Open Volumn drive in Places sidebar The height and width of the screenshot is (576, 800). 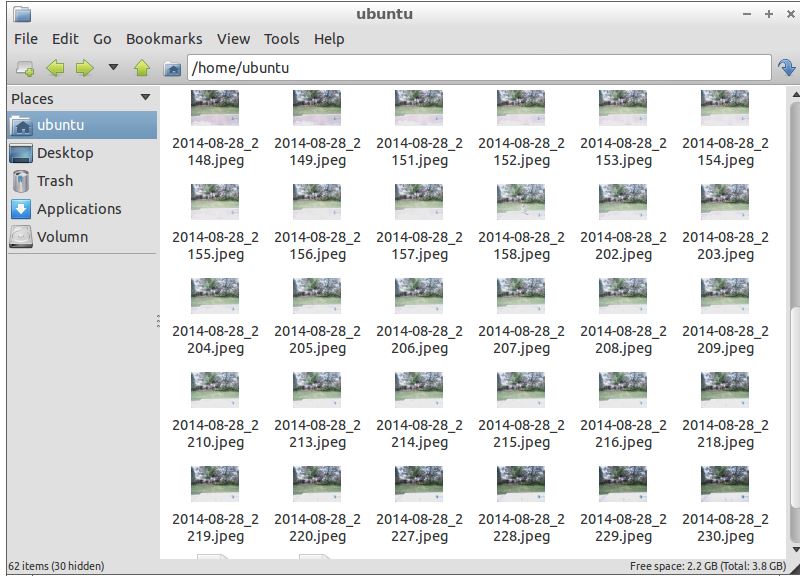82,237
